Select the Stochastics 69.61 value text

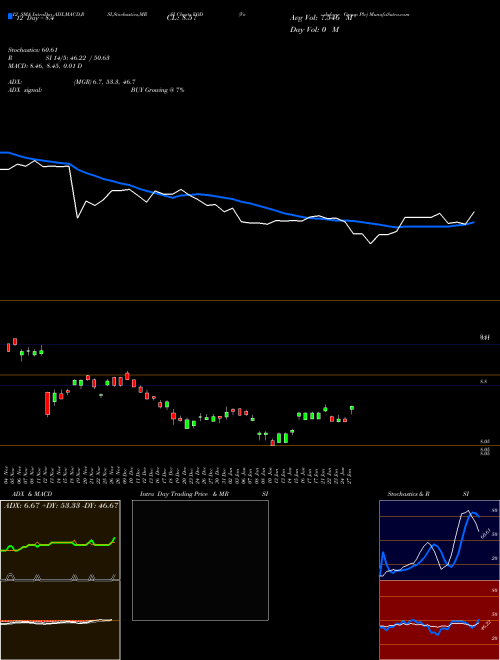[33, 50]
